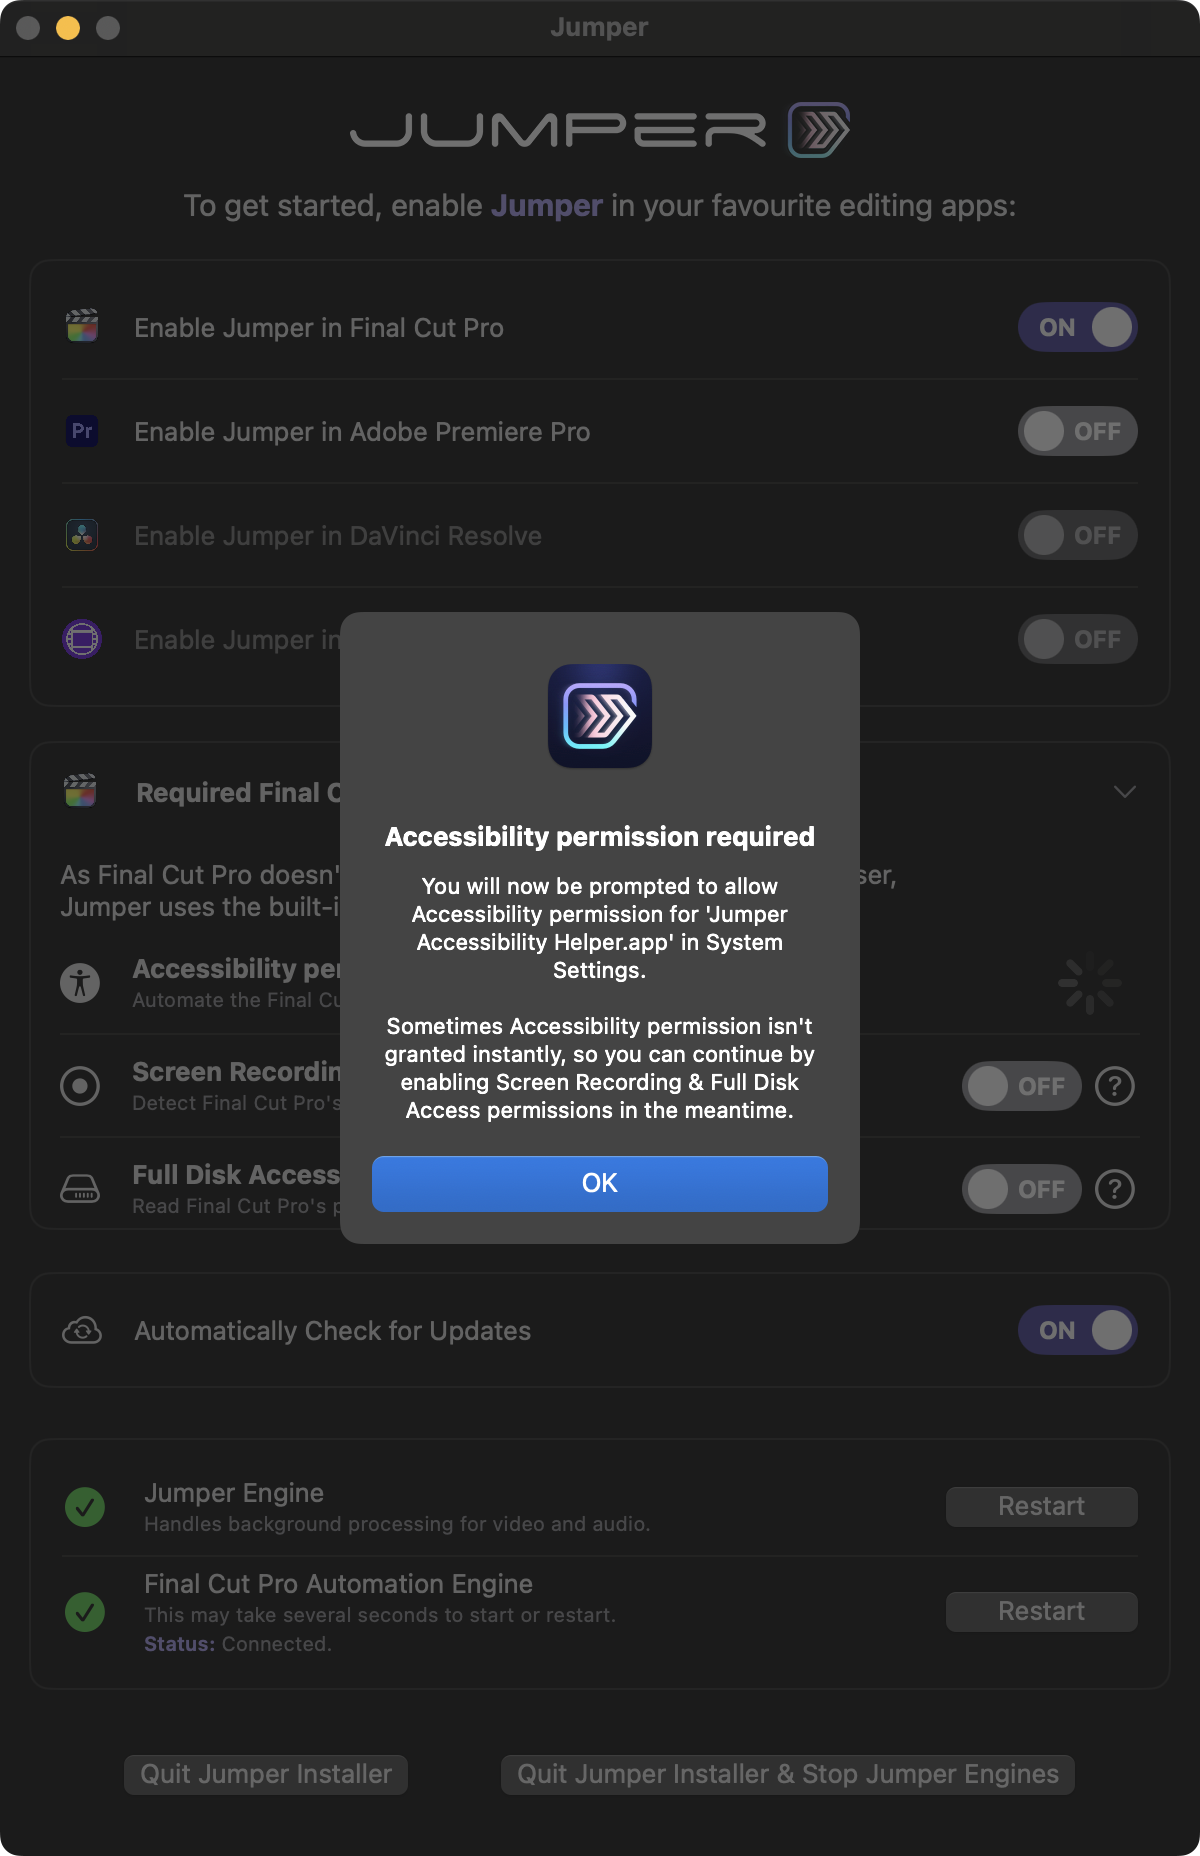This screenshot has width=1200, height=1856.
Task: Disable Jumper in Final Cut Pro
Action: coord(1077,327)
